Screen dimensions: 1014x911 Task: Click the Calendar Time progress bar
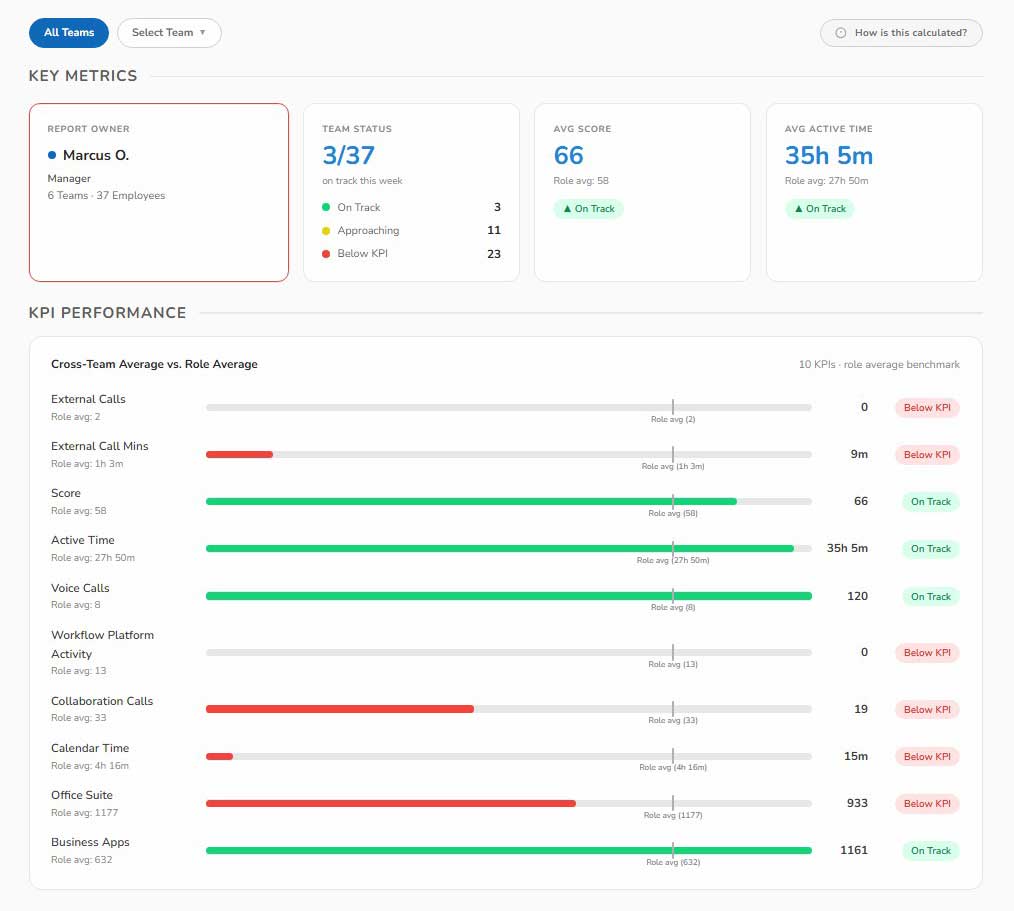pos(508,756)
